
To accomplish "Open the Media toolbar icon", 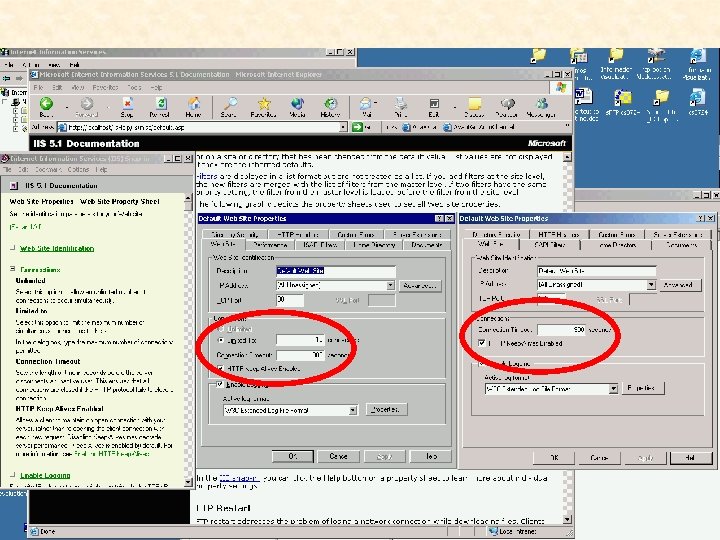I will point(298,107).
